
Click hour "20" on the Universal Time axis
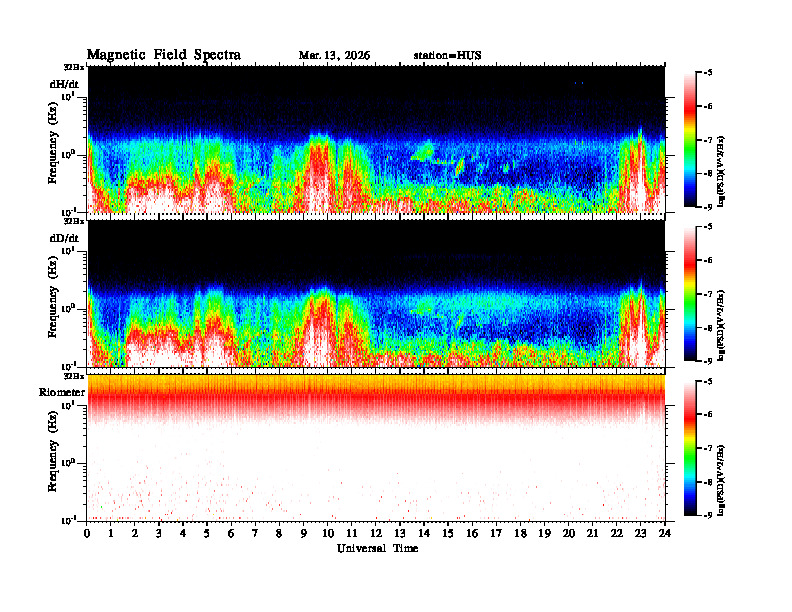[569, 534]
